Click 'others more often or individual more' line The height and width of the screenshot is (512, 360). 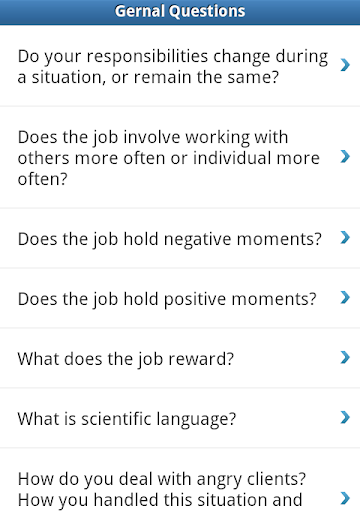click(x=169, y=158)
